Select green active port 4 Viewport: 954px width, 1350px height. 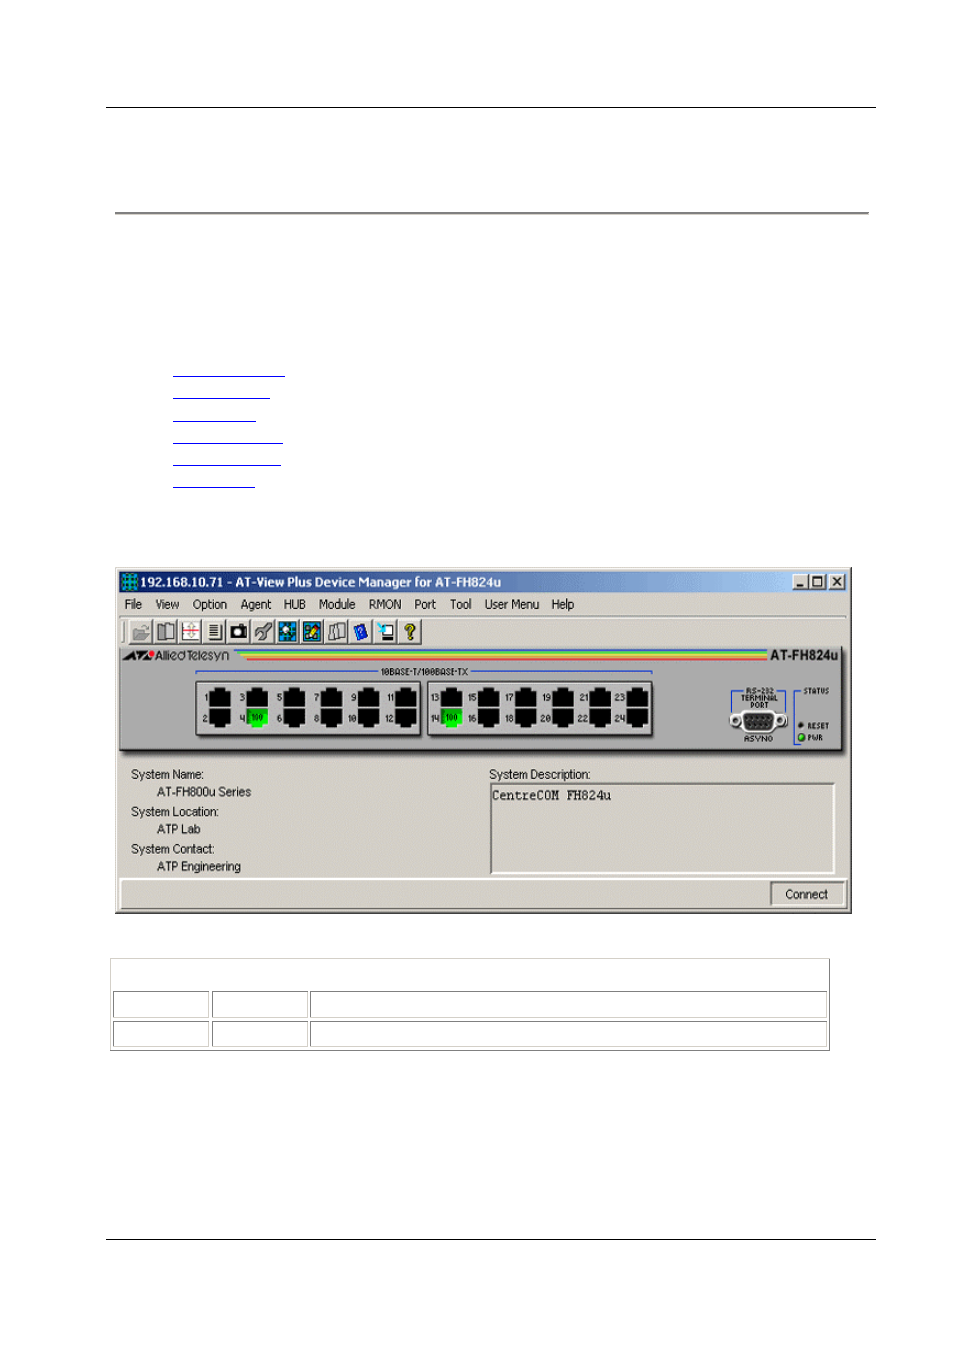click(x=257, y=717)
